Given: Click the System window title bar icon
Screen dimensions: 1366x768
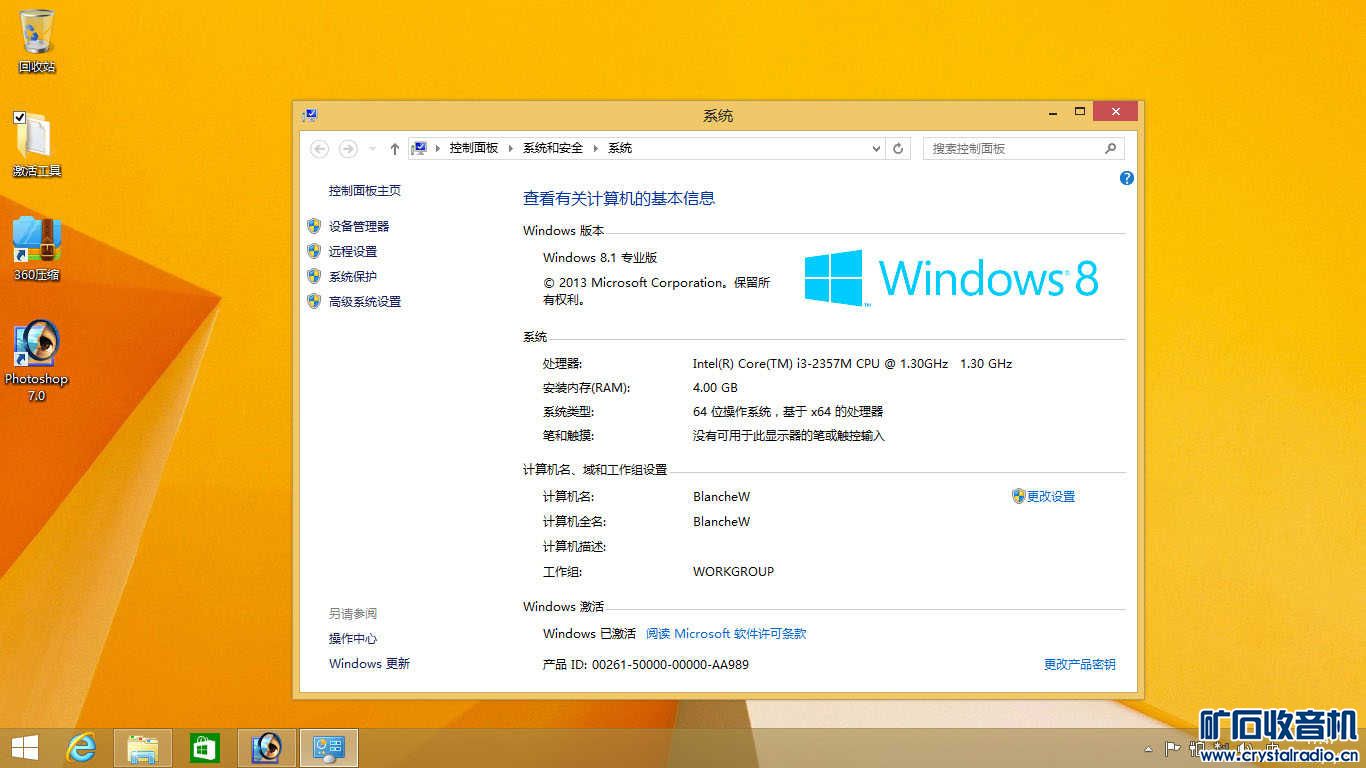Looking at the screenshot, I should pos(310,115).
